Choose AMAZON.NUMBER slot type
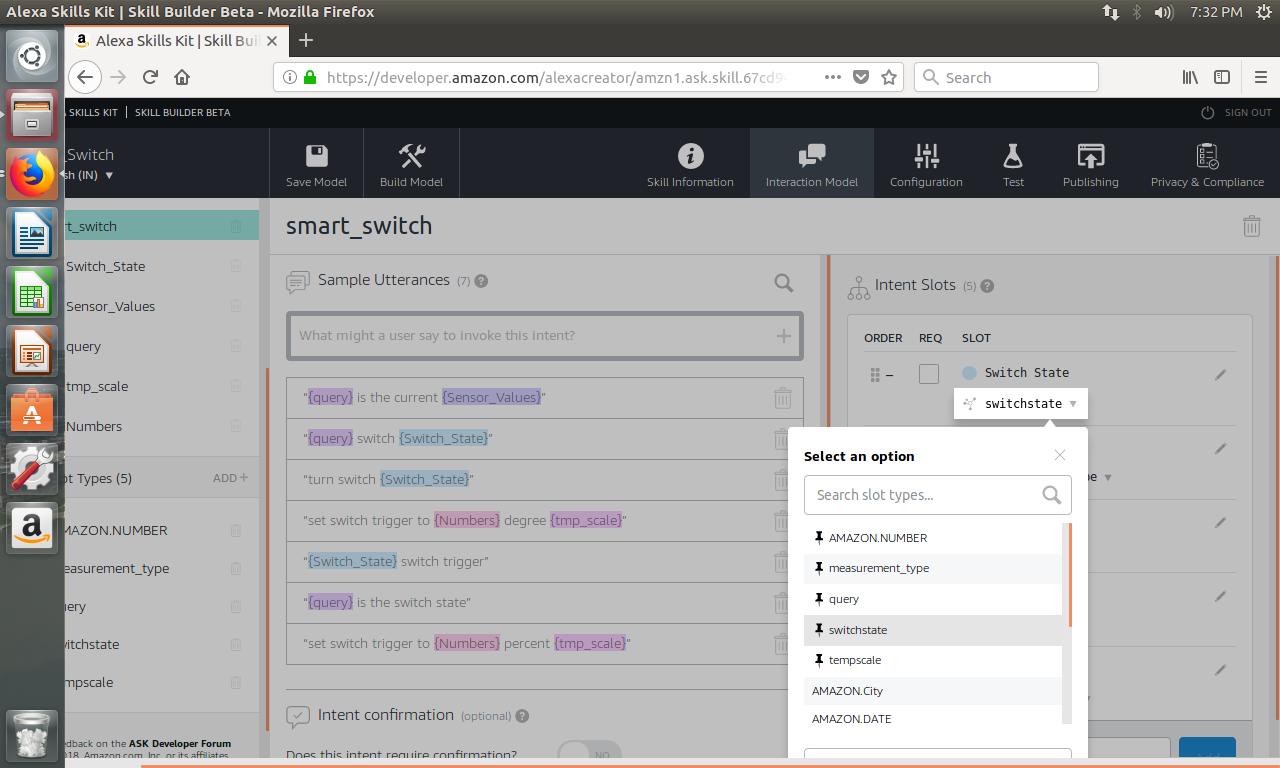Viewport: 1280px width, 768px height. coord(933,538)
